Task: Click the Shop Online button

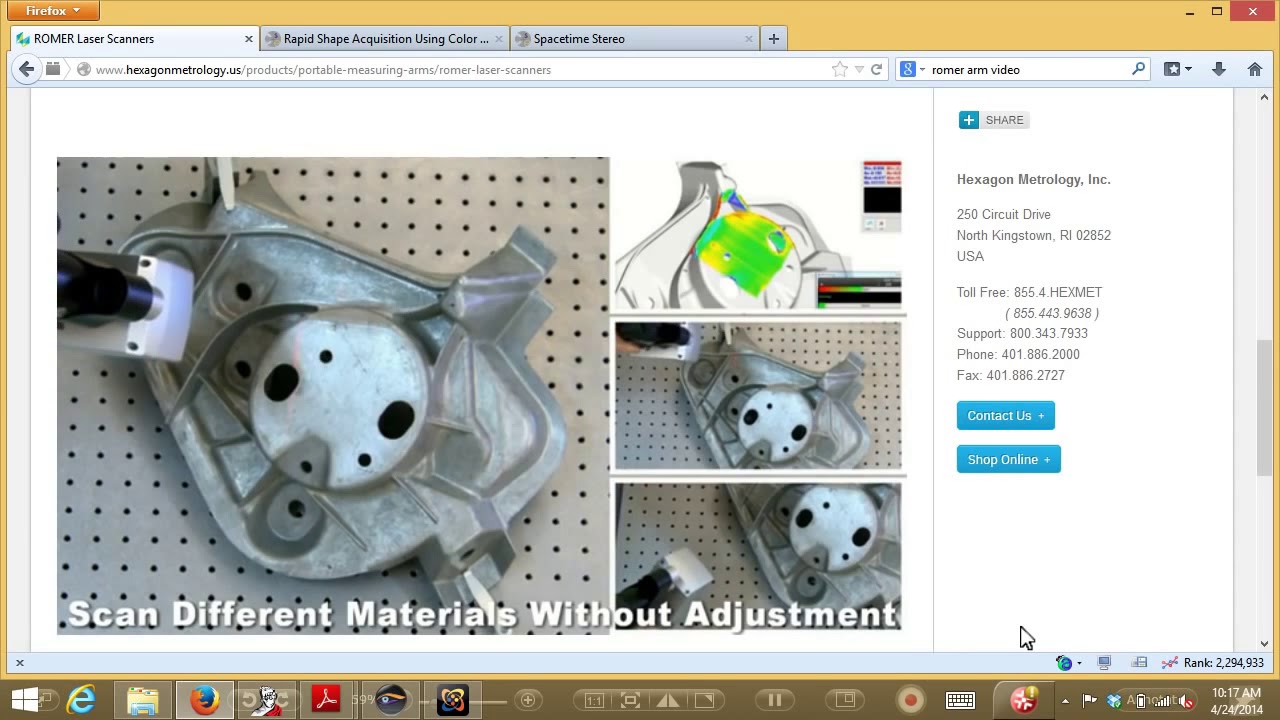Action: [x=1008, y=459]
